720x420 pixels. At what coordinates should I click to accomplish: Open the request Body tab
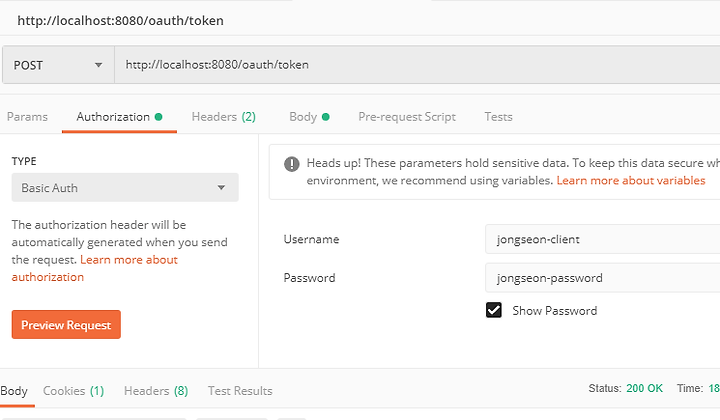pyautogui.click(x=303, y=117)
